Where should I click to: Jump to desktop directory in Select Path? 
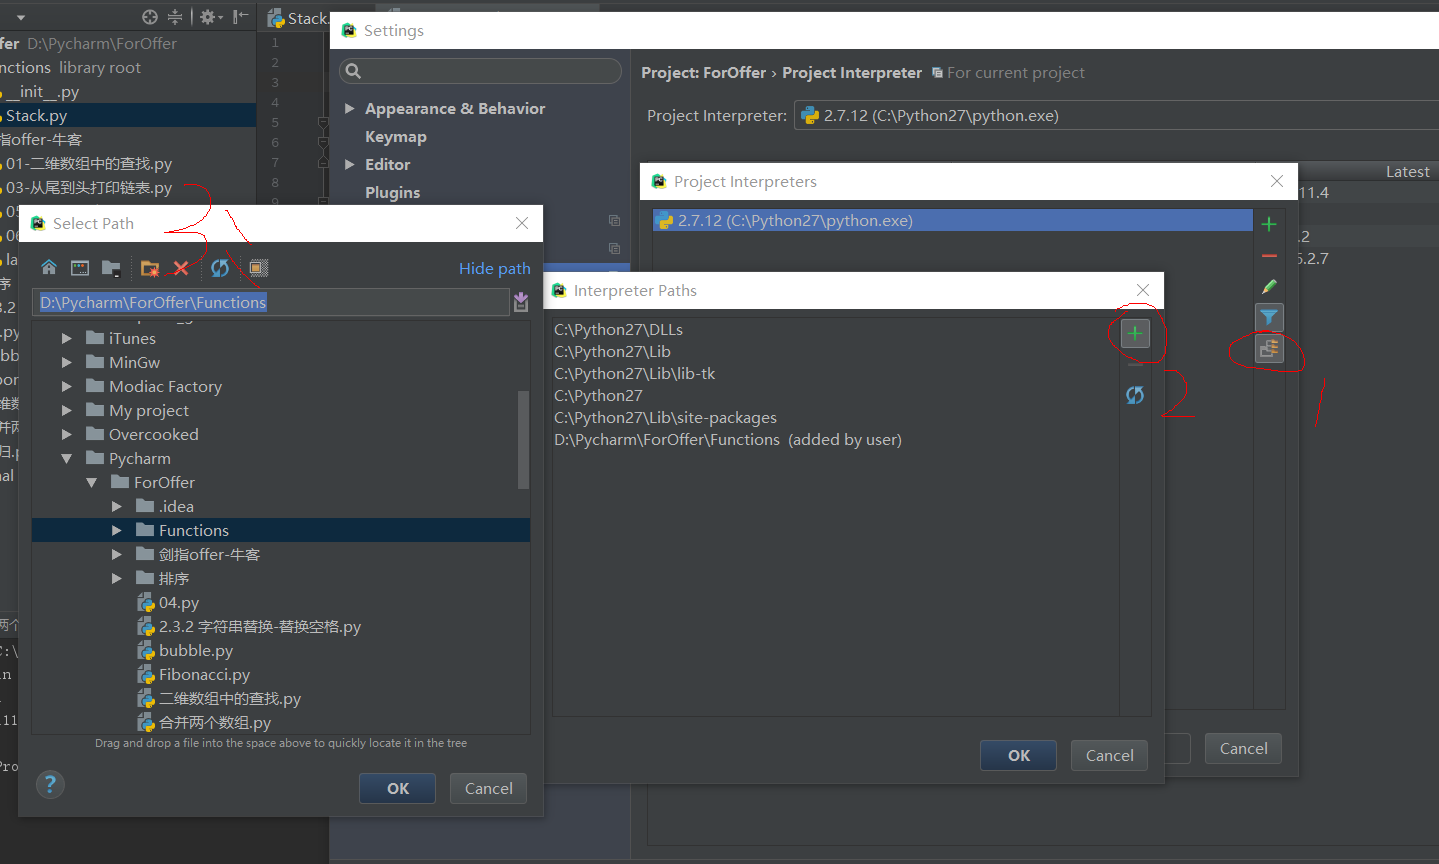pyautogui.click(x=80, y=268)
